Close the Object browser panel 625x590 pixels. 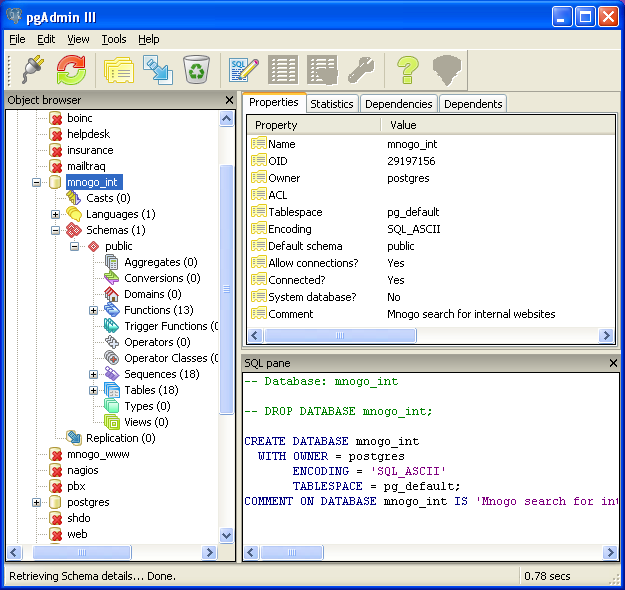pyautogui.click(x=229, y=100)
